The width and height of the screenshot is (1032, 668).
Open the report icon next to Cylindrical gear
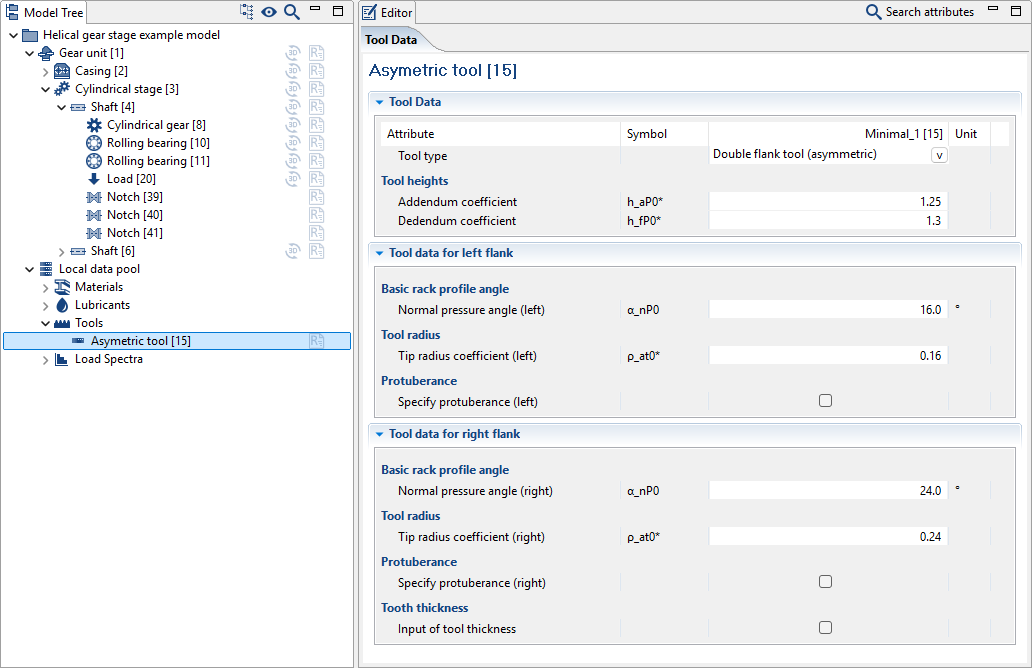click(x=317, y=124)
